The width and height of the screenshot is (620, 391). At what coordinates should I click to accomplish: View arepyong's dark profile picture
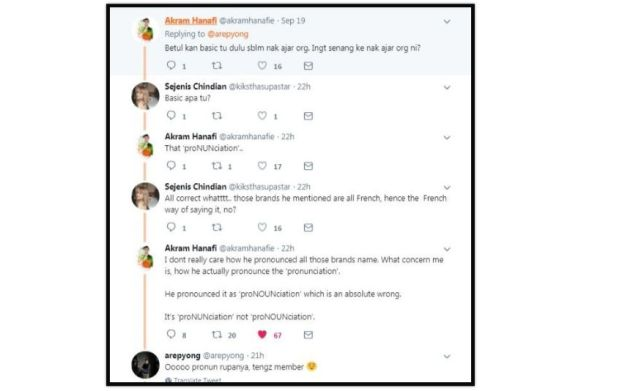point(145,365)
